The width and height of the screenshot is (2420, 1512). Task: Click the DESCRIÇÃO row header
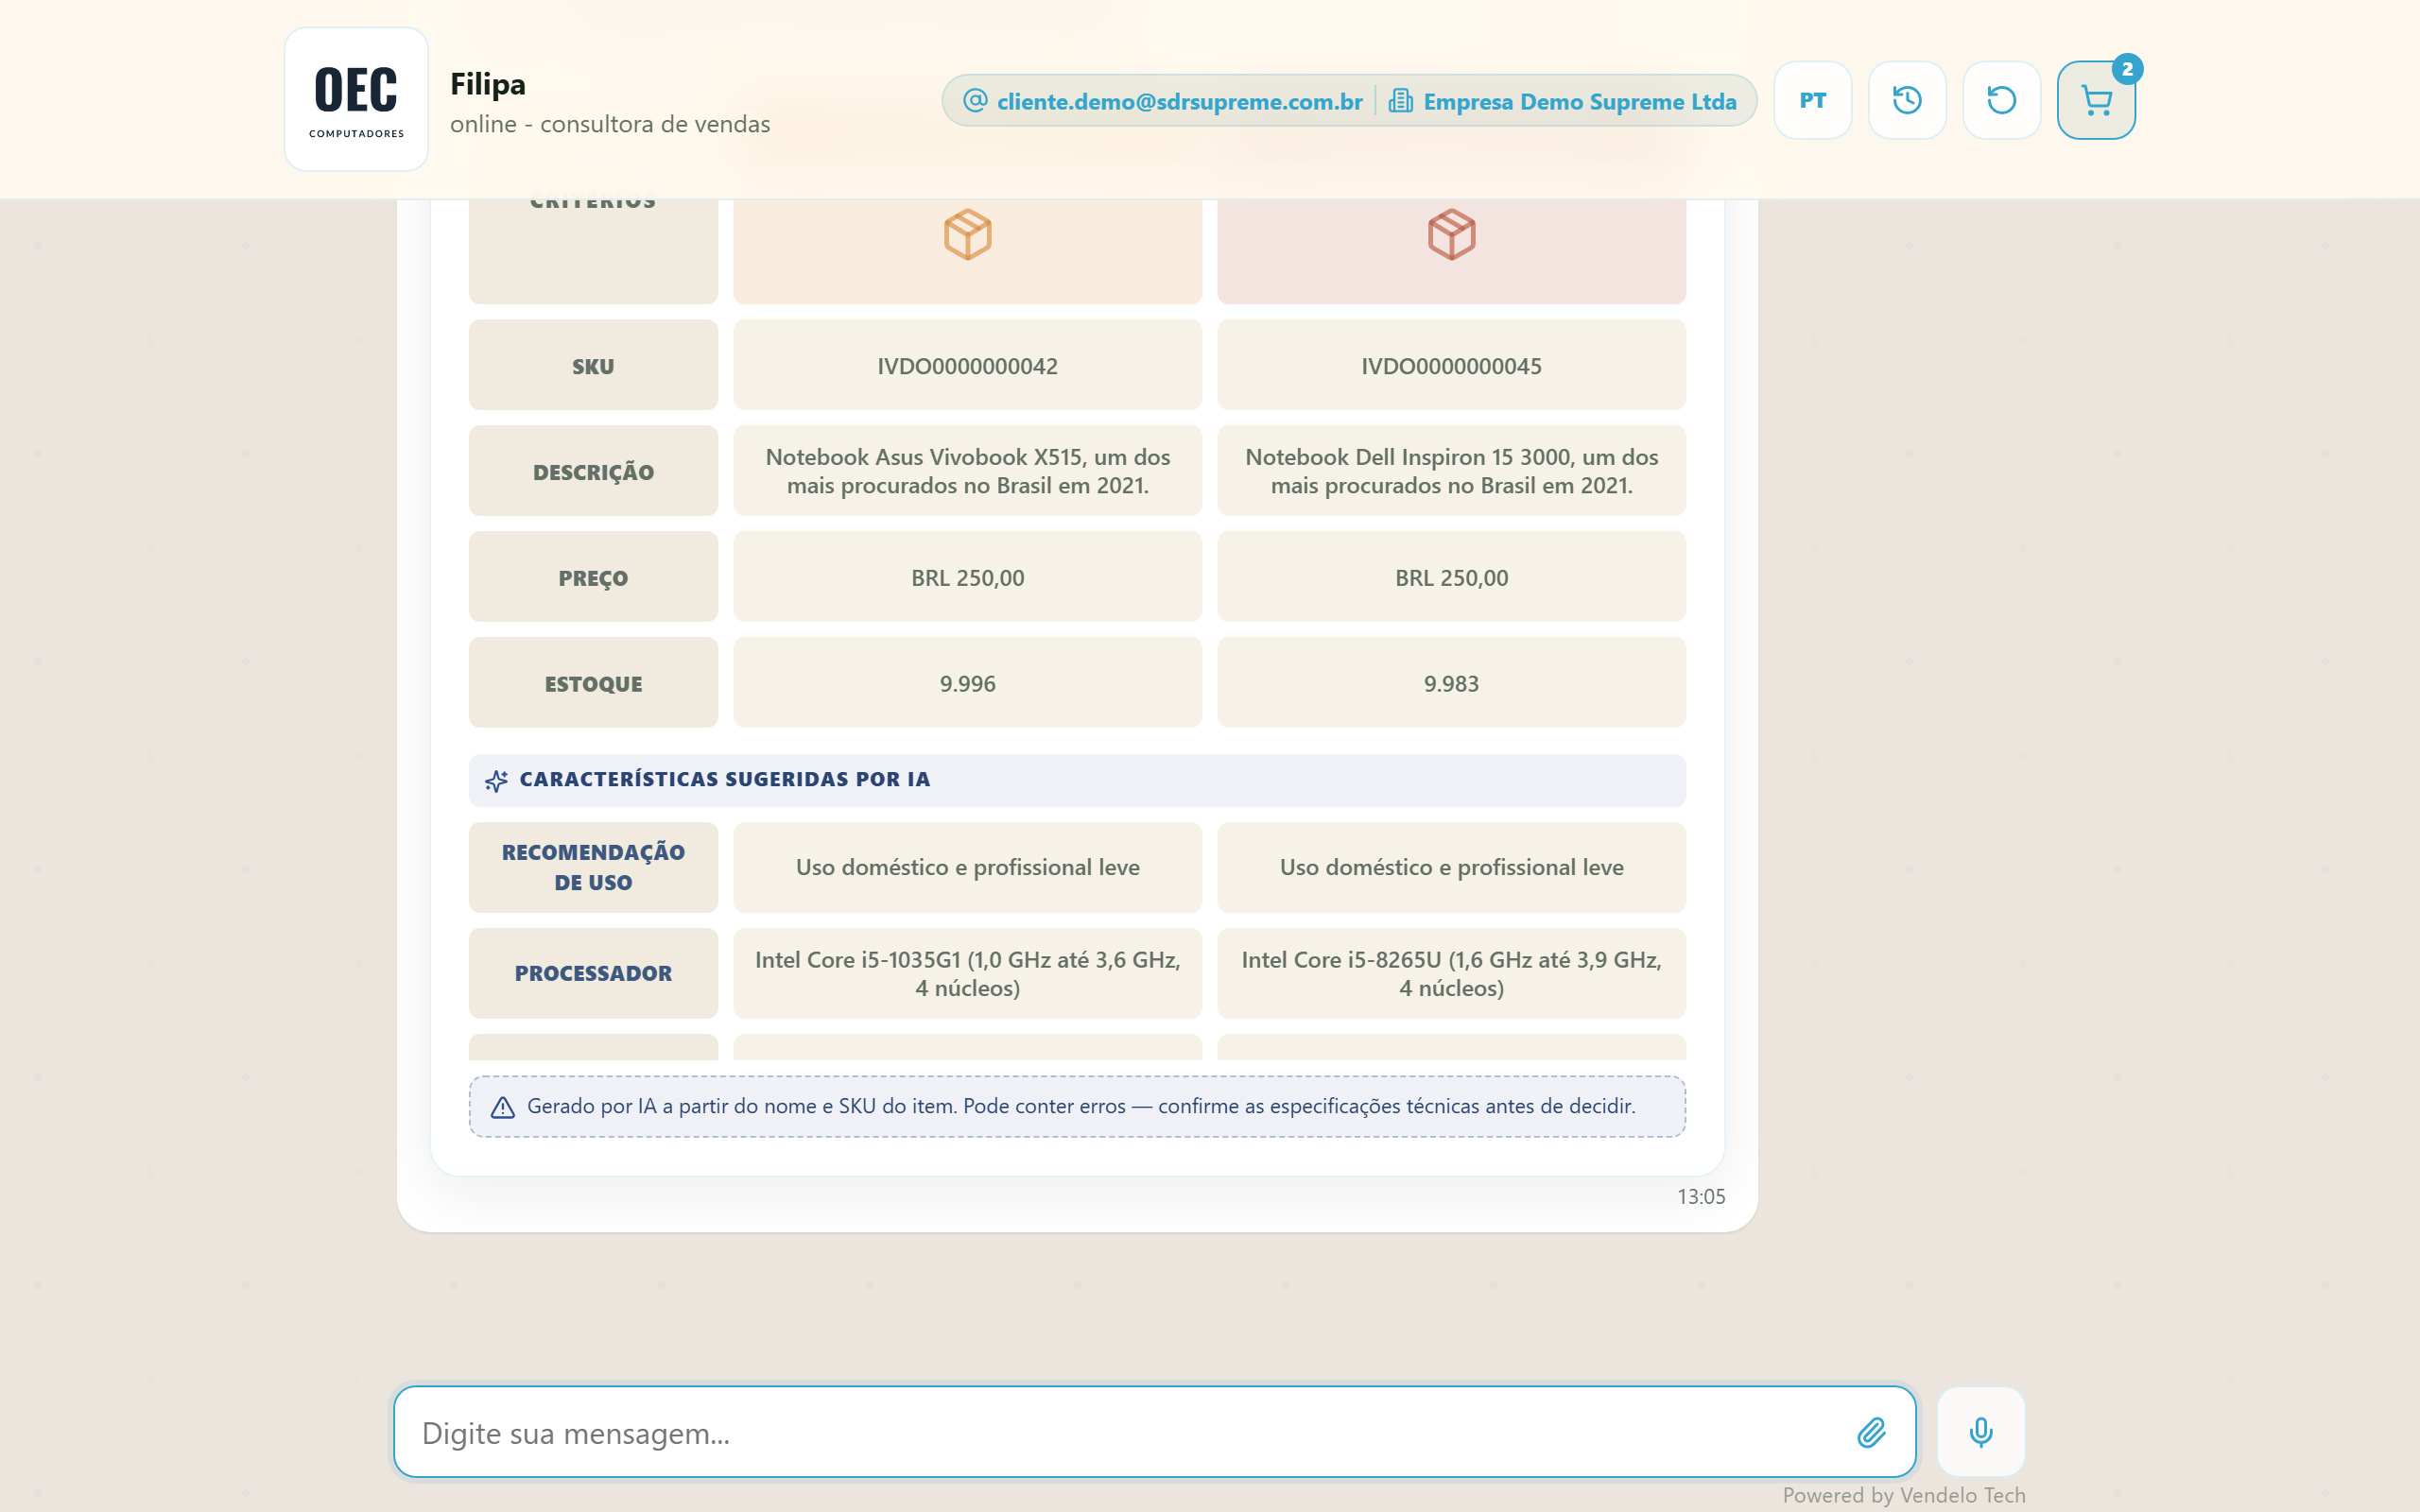(593, 471)
